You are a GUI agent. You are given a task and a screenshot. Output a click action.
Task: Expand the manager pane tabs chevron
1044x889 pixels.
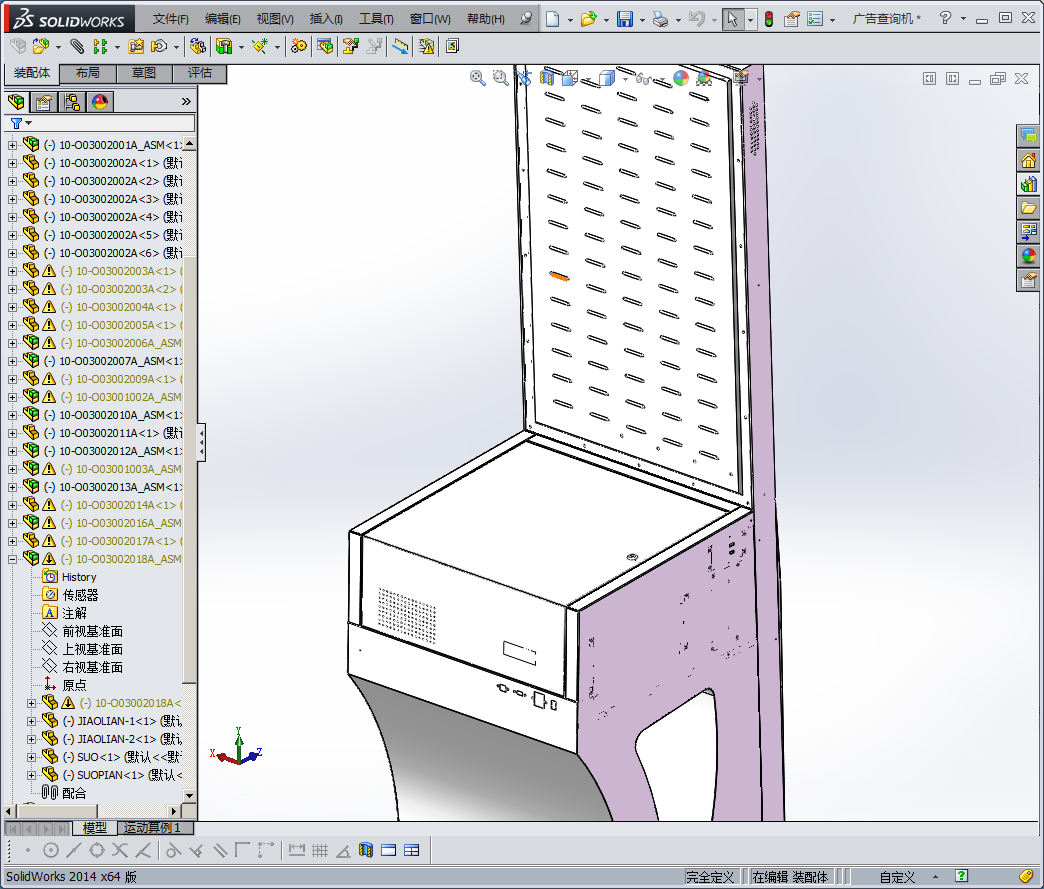186,102
